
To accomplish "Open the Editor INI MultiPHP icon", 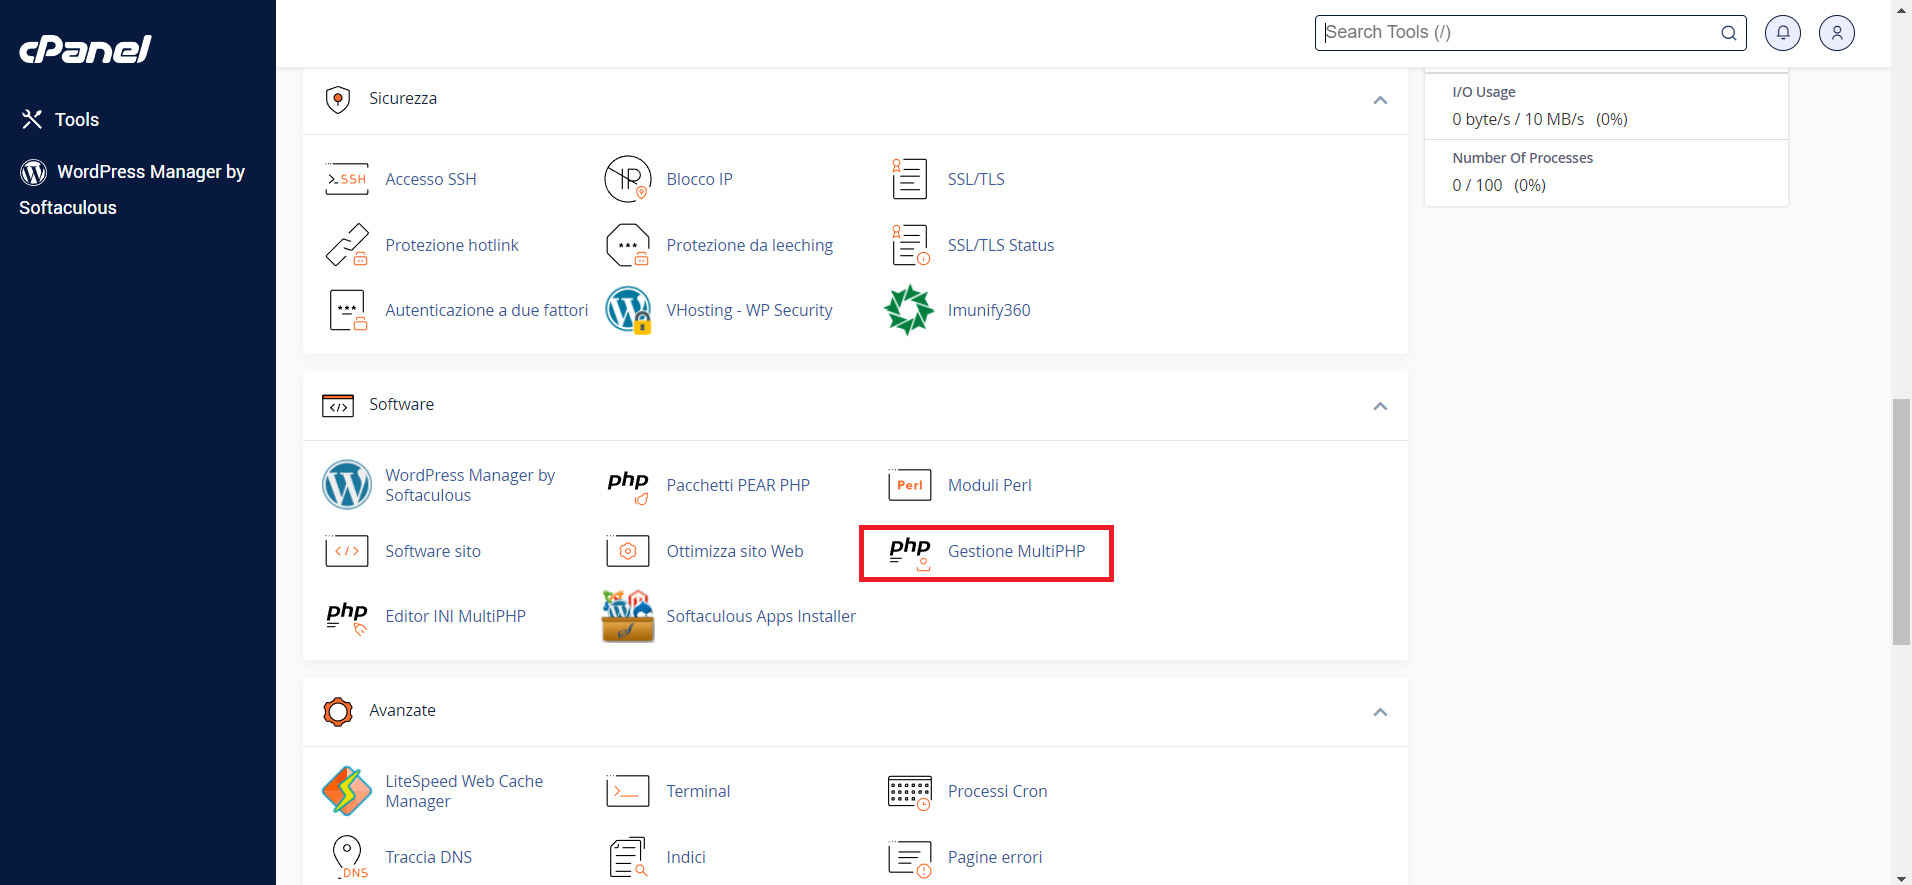I will (x=347, y=617).
